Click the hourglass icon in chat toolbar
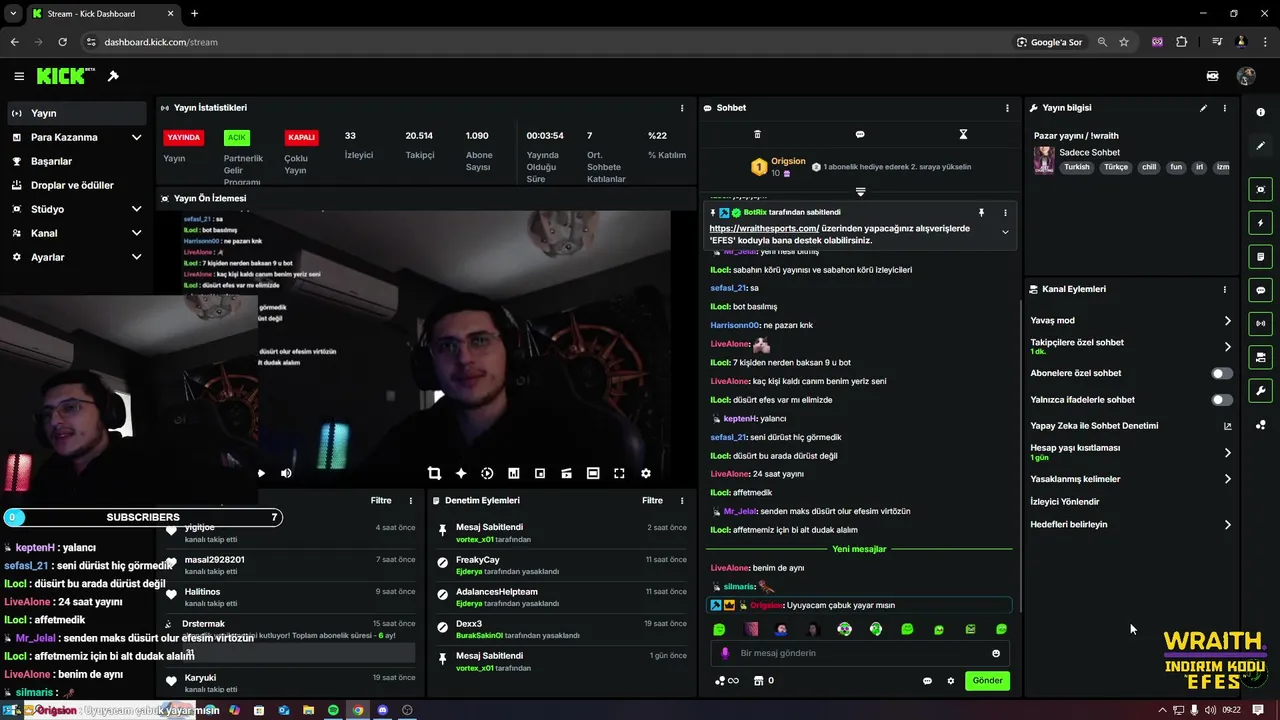This screenshot has width=1280, height=720. pyautogui.click(x=963, y=134)
